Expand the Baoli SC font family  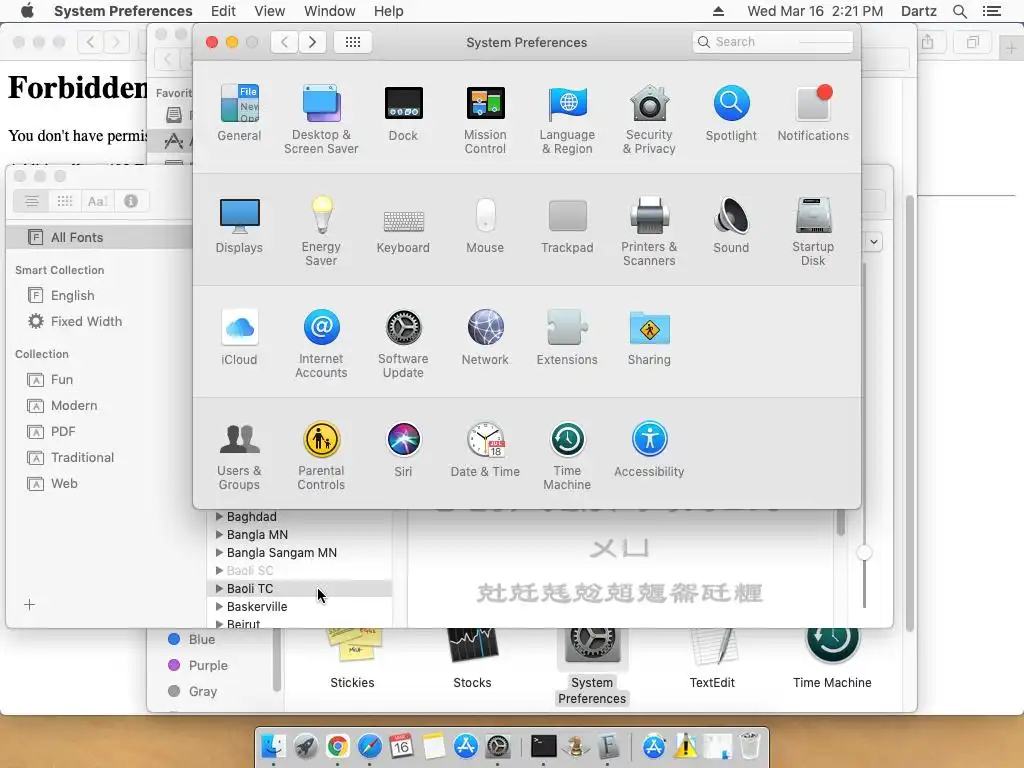(219, 570)
